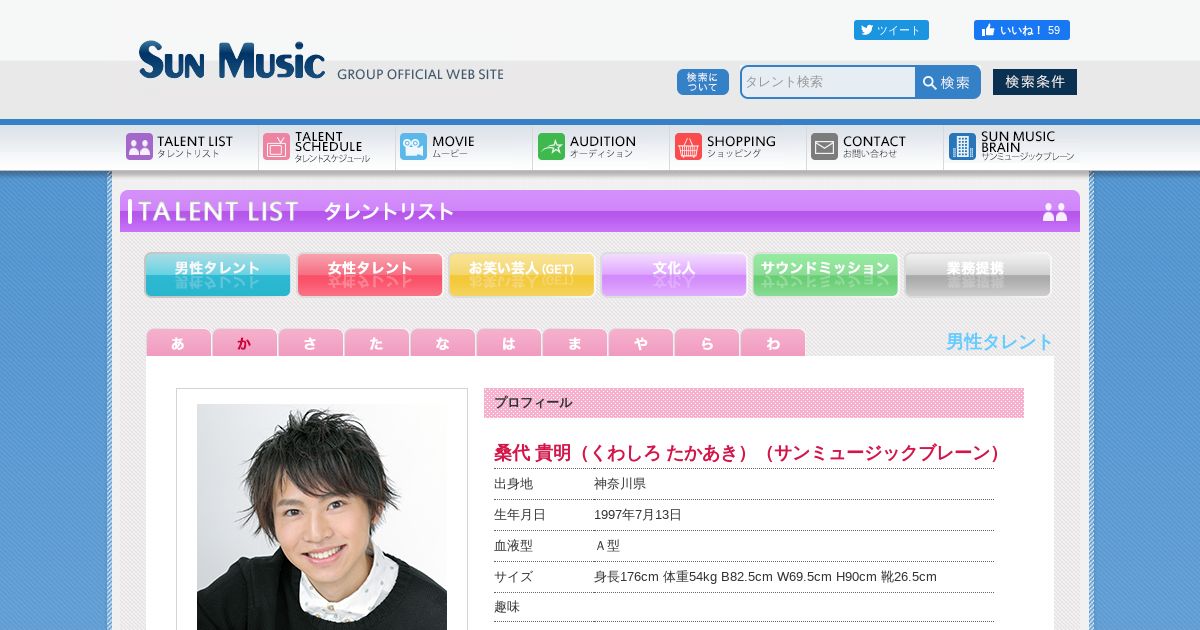Click the Sun Music Brain building icon
This screenshot has width=1200, height=630.
(x=962, y=147)
